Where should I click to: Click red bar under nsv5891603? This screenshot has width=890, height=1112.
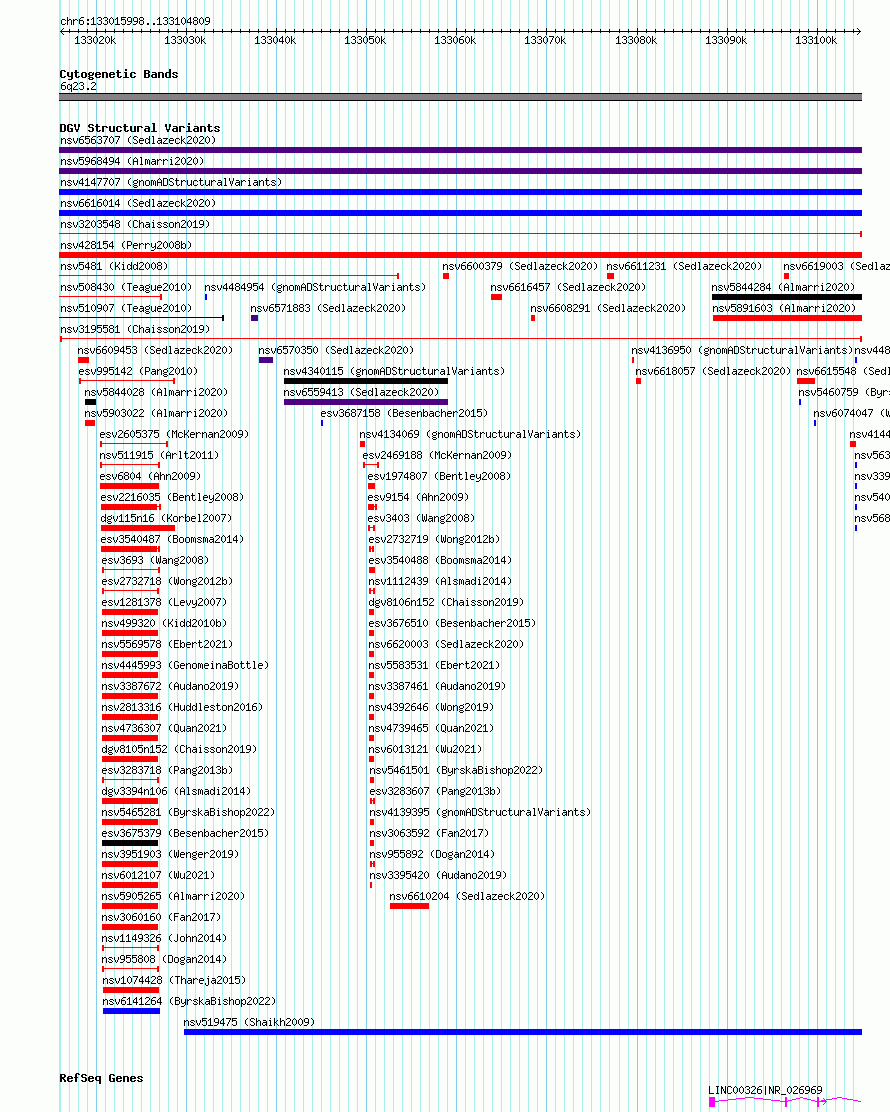pos(787,318)
